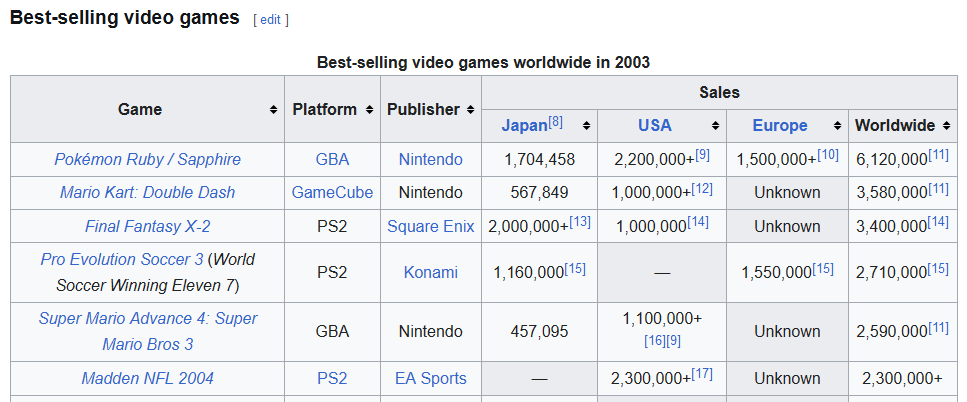Click the edit section link
This screenshot has width=967, height=402.
click(270, 19)
